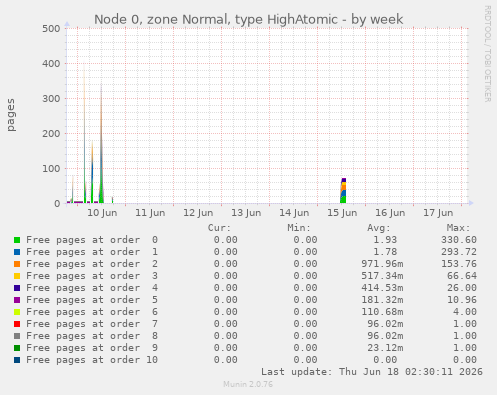Select legend label 'Free pages at order 3'
Viewport: 497px width, 395px height.
(x=92, y=276)
